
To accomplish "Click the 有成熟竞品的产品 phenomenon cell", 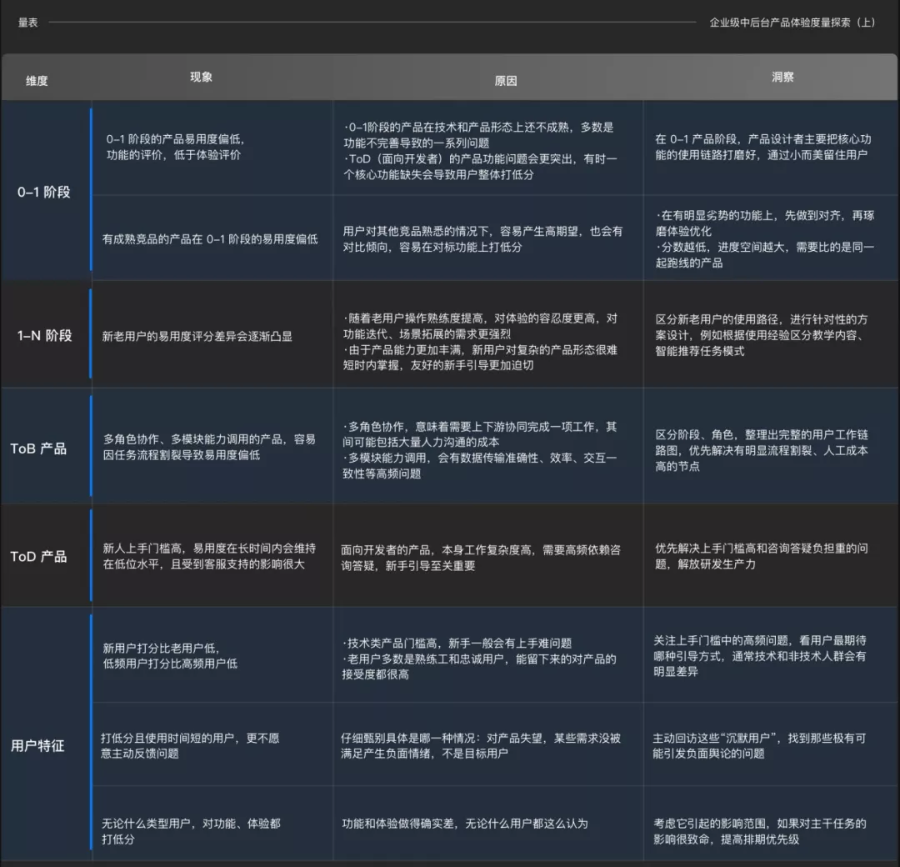I will click(209, 238).
